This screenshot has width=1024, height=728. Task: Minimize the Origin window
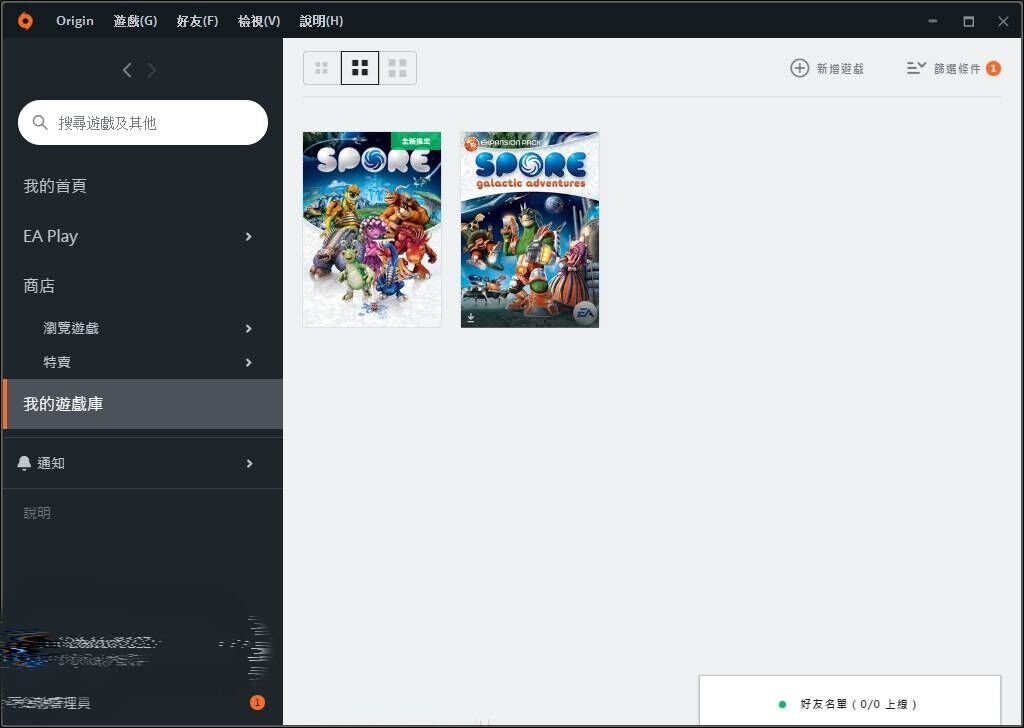click(x=933, y=21)
